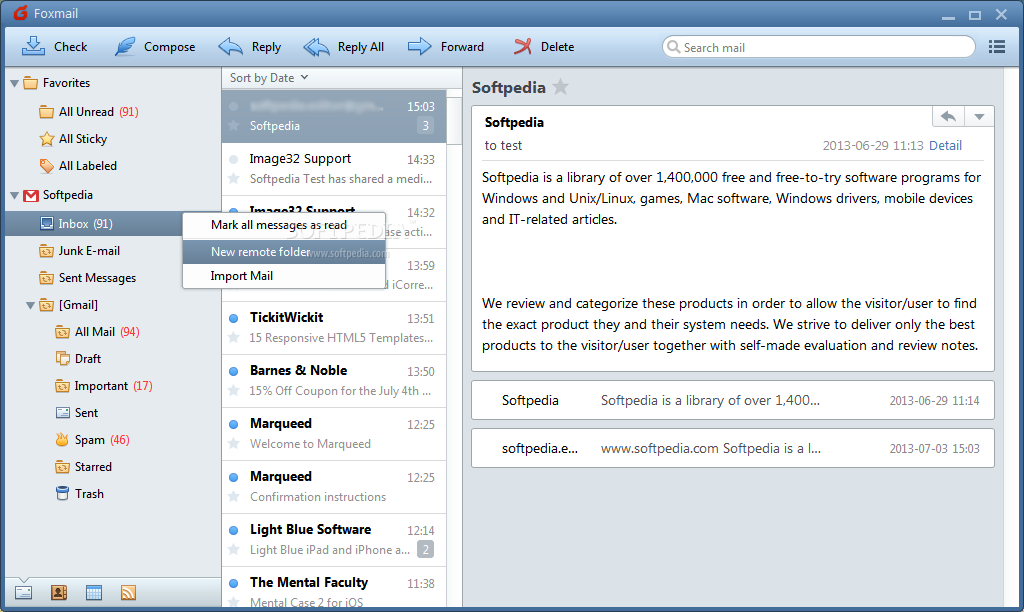
Task: Open the Draft folder
Action: click(x=78, y=359)
